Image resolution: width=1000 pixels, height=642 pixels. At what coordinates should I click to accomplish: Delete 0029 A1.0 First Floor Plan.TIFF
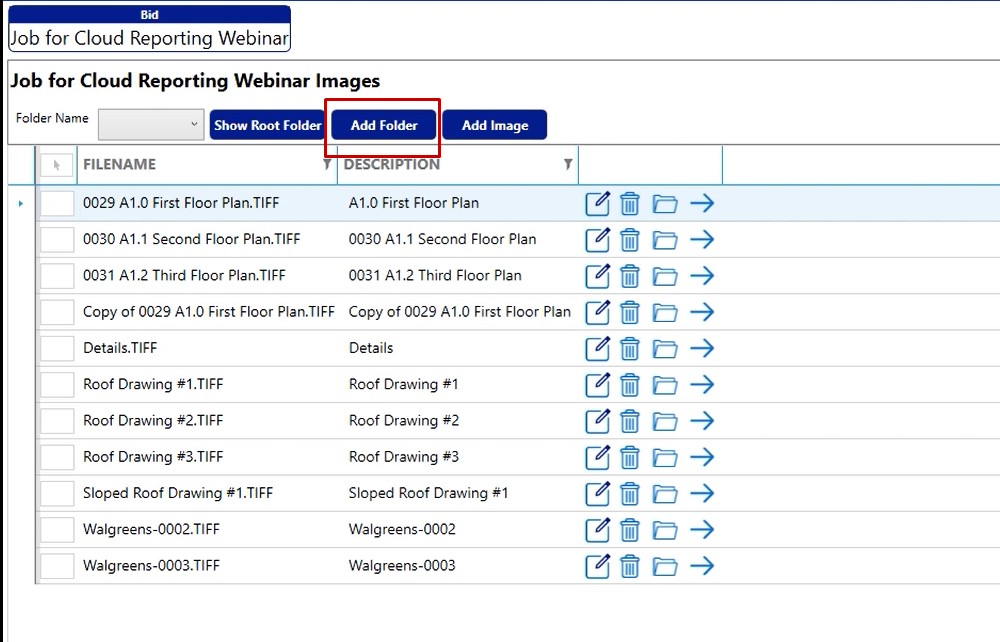[x=630, y=204]
